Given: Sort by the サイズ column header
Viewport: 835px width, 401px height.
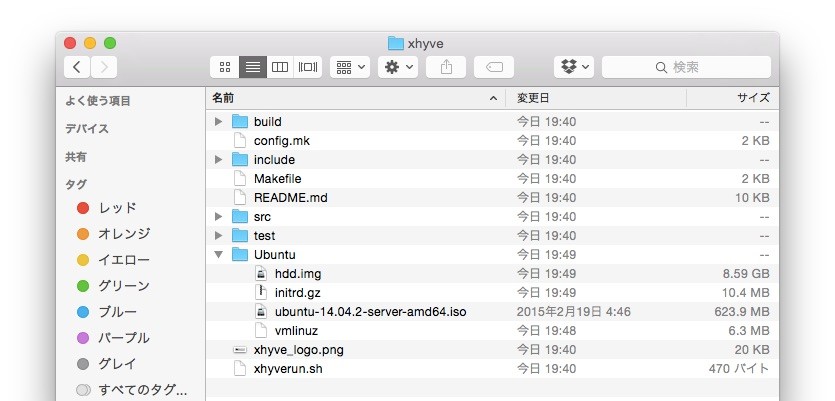Looking at the screenshot, I should click(x=733, y=98).
